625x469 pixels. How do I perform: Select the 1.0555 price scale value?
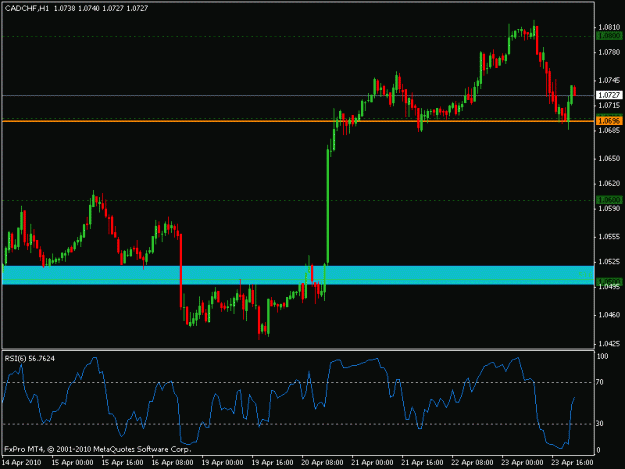coord(609,236)
